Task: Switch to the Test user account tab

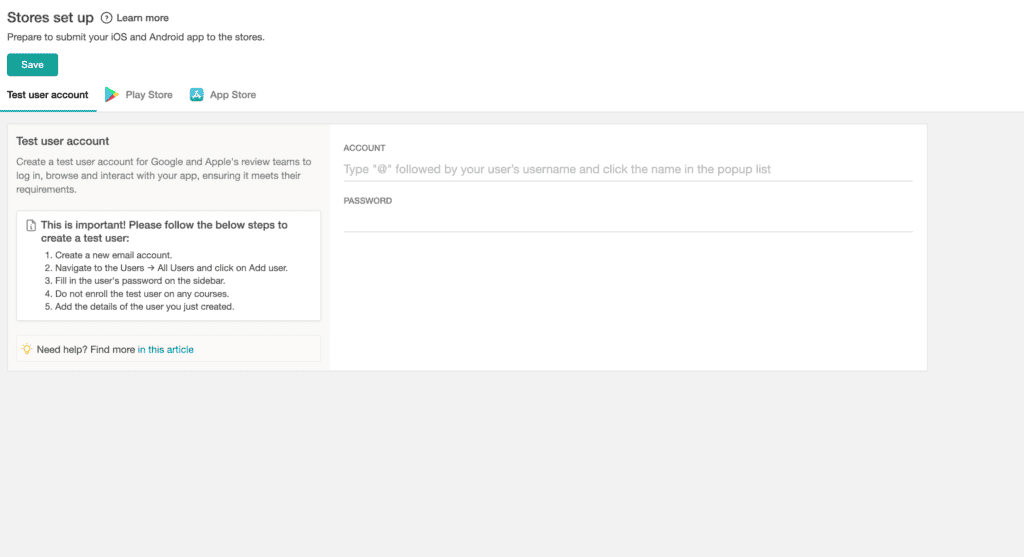Action: coord(48,95)
